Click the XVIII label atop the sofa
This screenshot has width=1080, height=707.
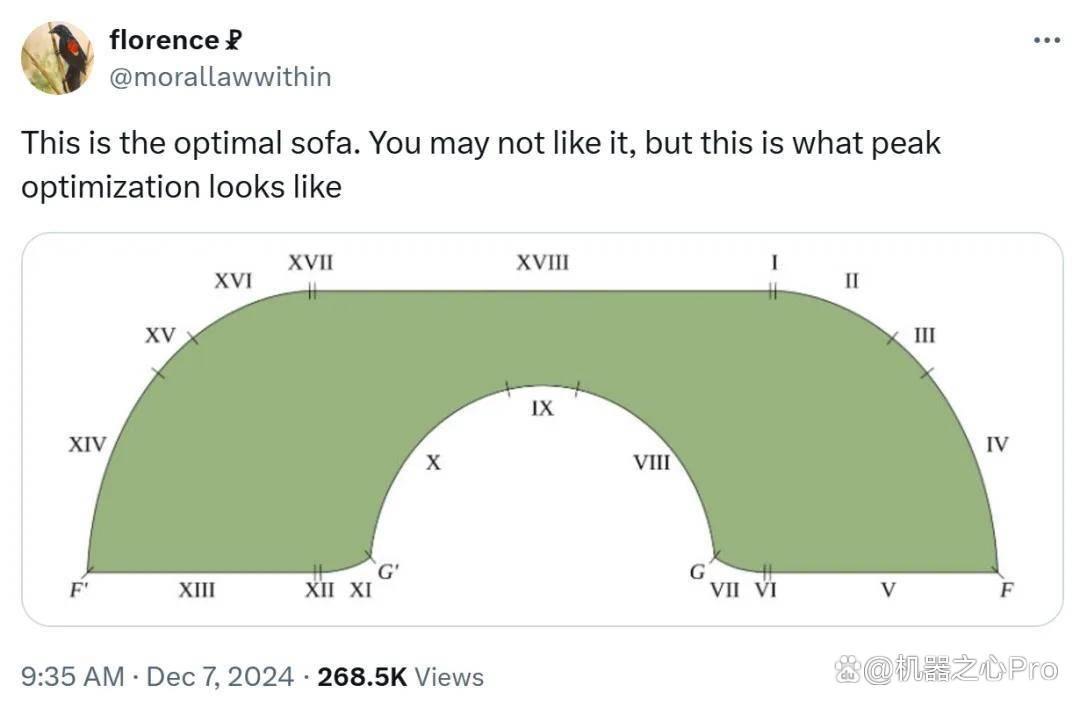click(543, 263)
